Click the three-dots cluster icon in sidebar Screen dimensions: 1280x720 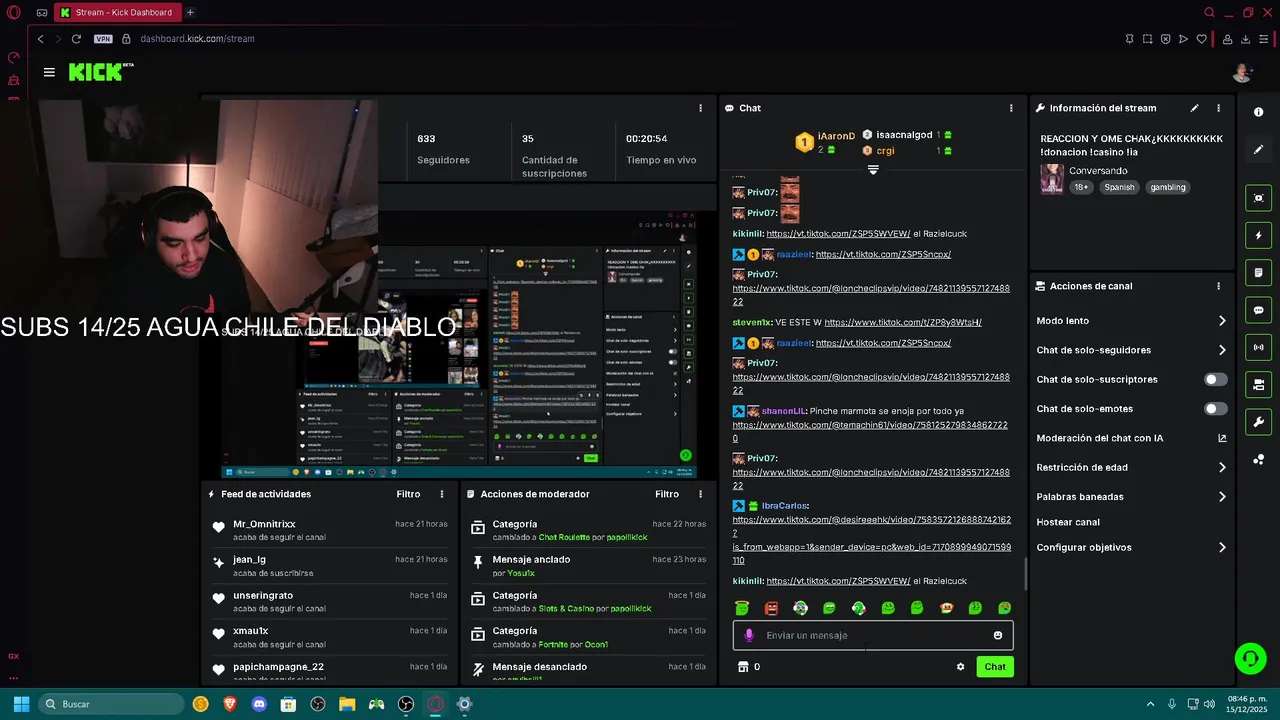pyautogui.click(x=1259, y=459)
